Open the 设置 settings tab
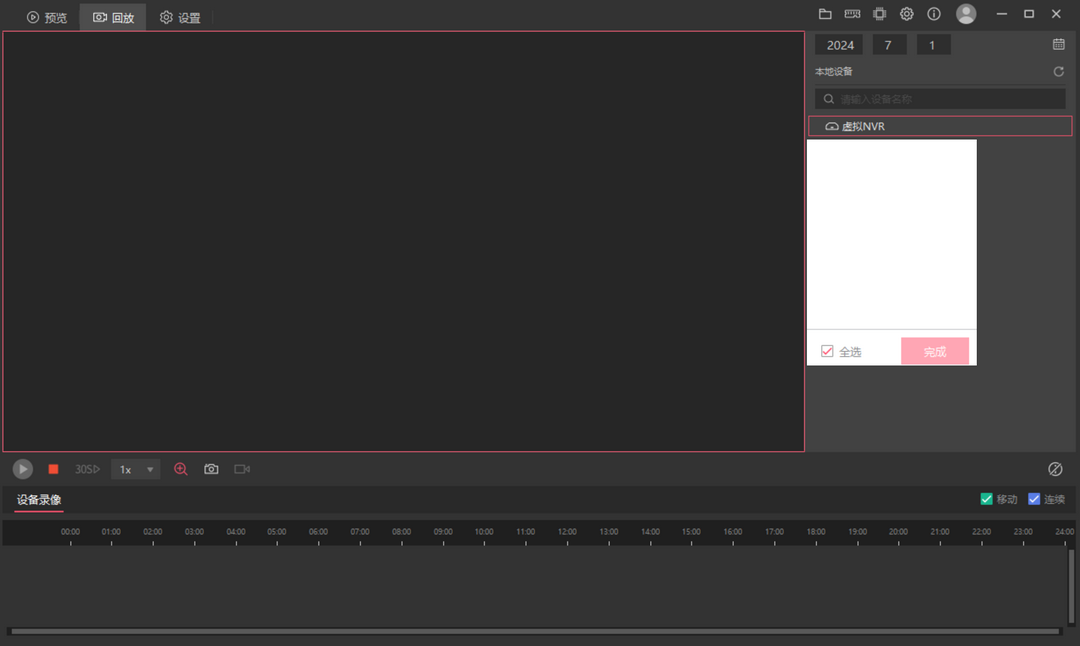This screenshot has width=1080, height=646. pos(180,17)
